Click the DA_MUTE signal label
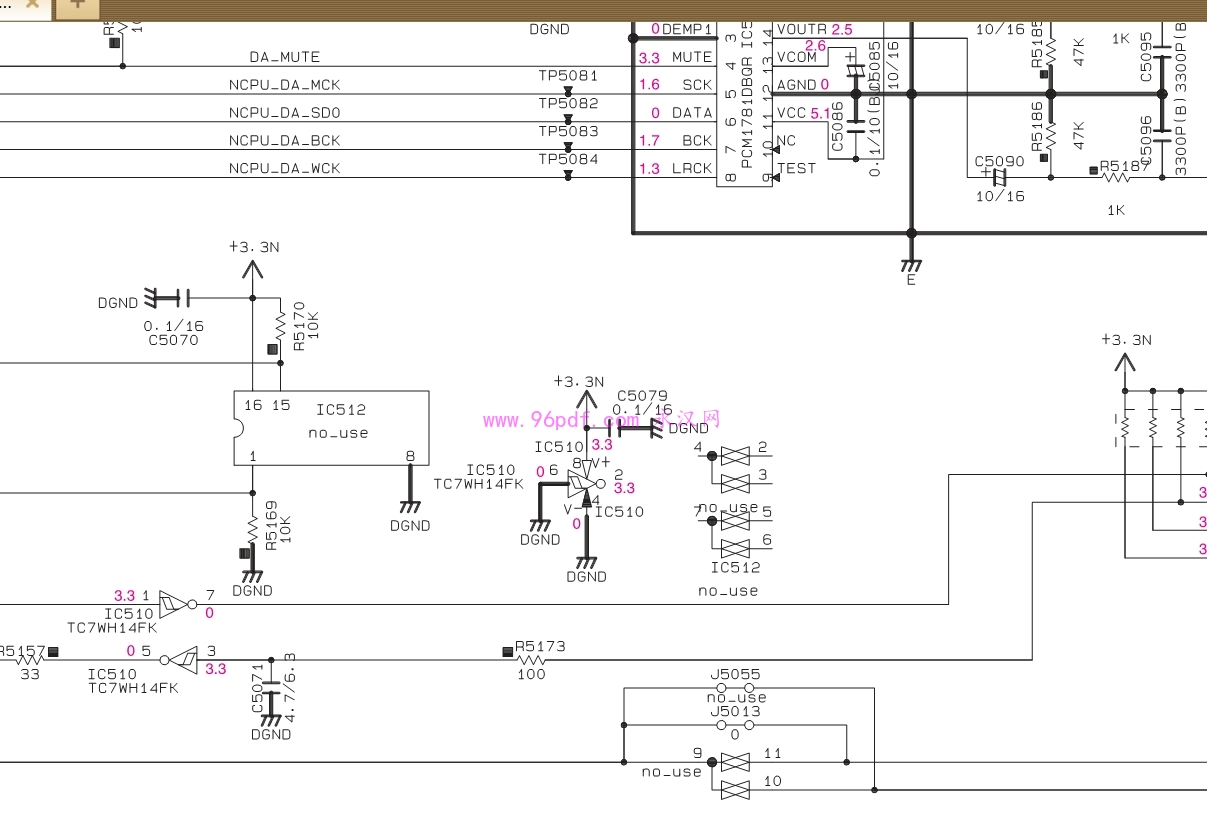This screenshot has width=1207, height=834. (x=285, y=57)
